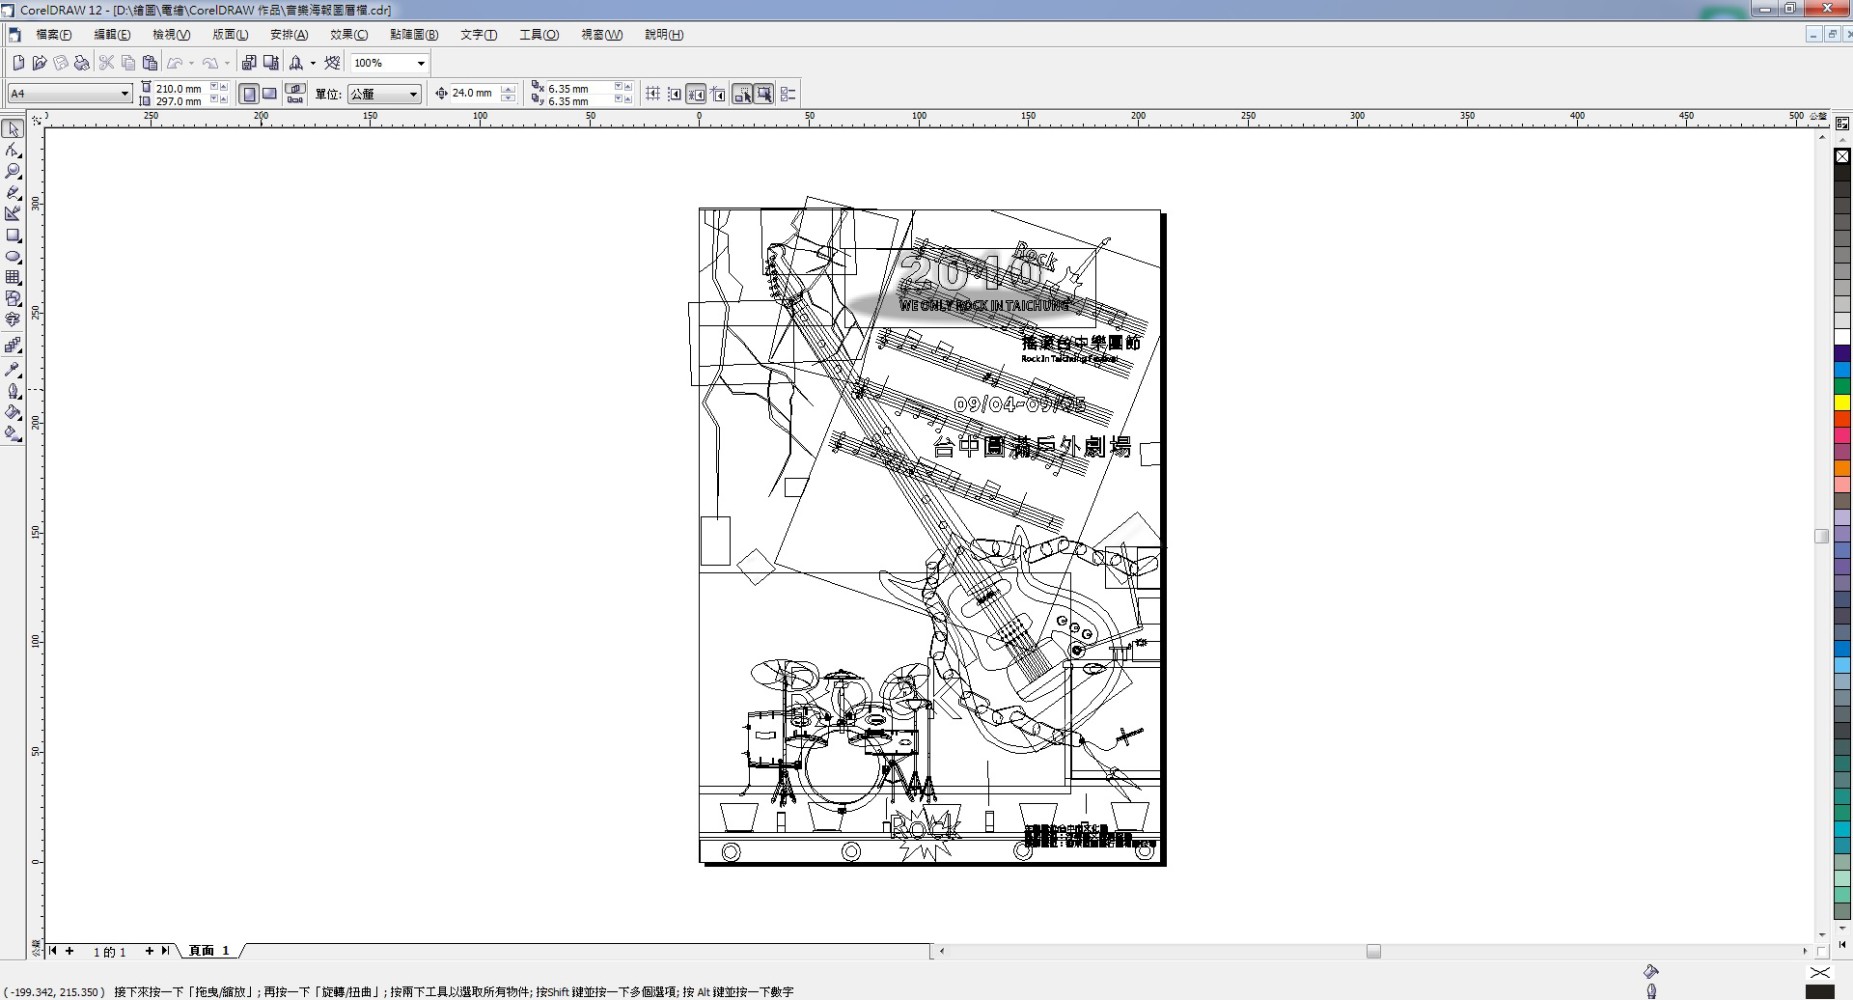1853x1000 pixels.
Task: Switch page to portrait orientation
Action: 250,94
